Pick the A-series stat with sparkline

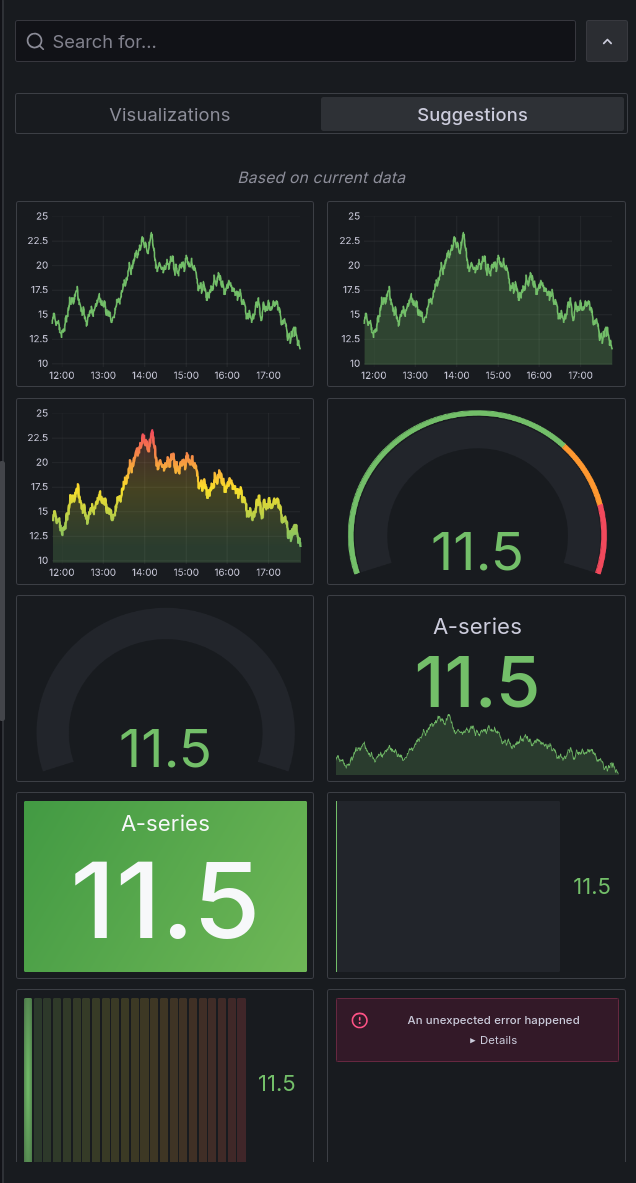click(476, 688)
